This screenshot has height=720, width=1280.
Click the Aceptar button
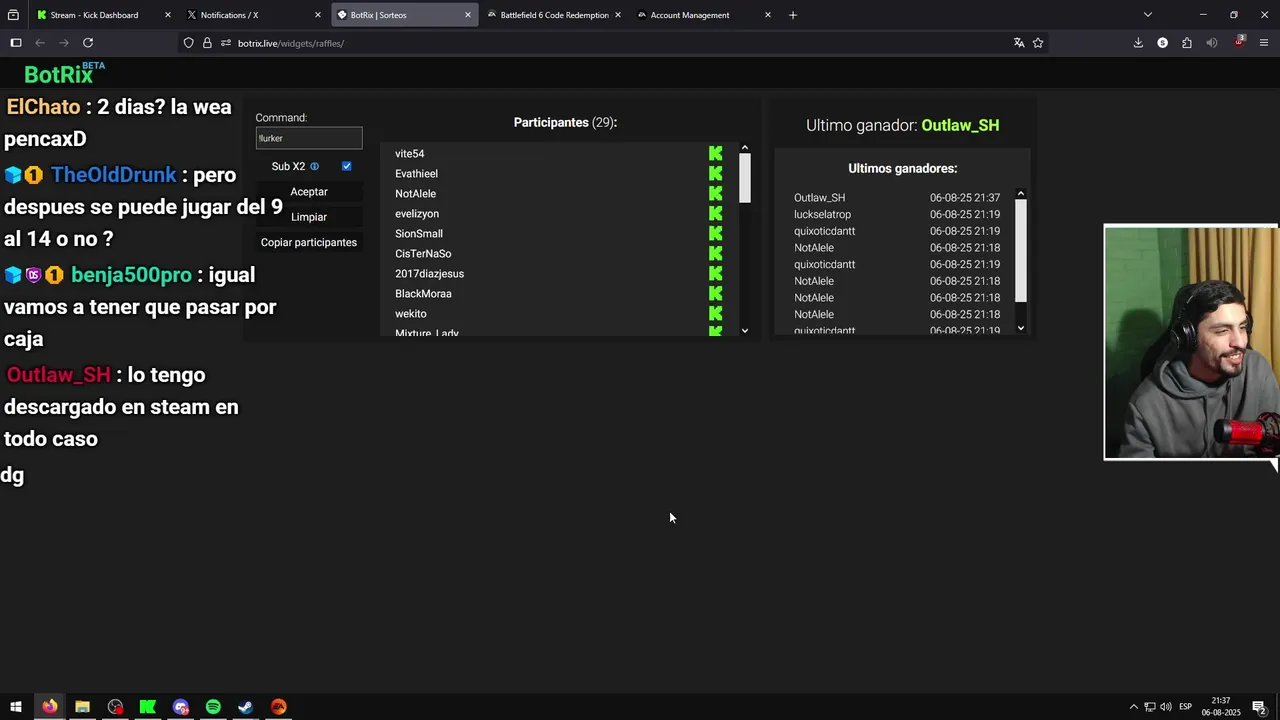click(309, 191)
